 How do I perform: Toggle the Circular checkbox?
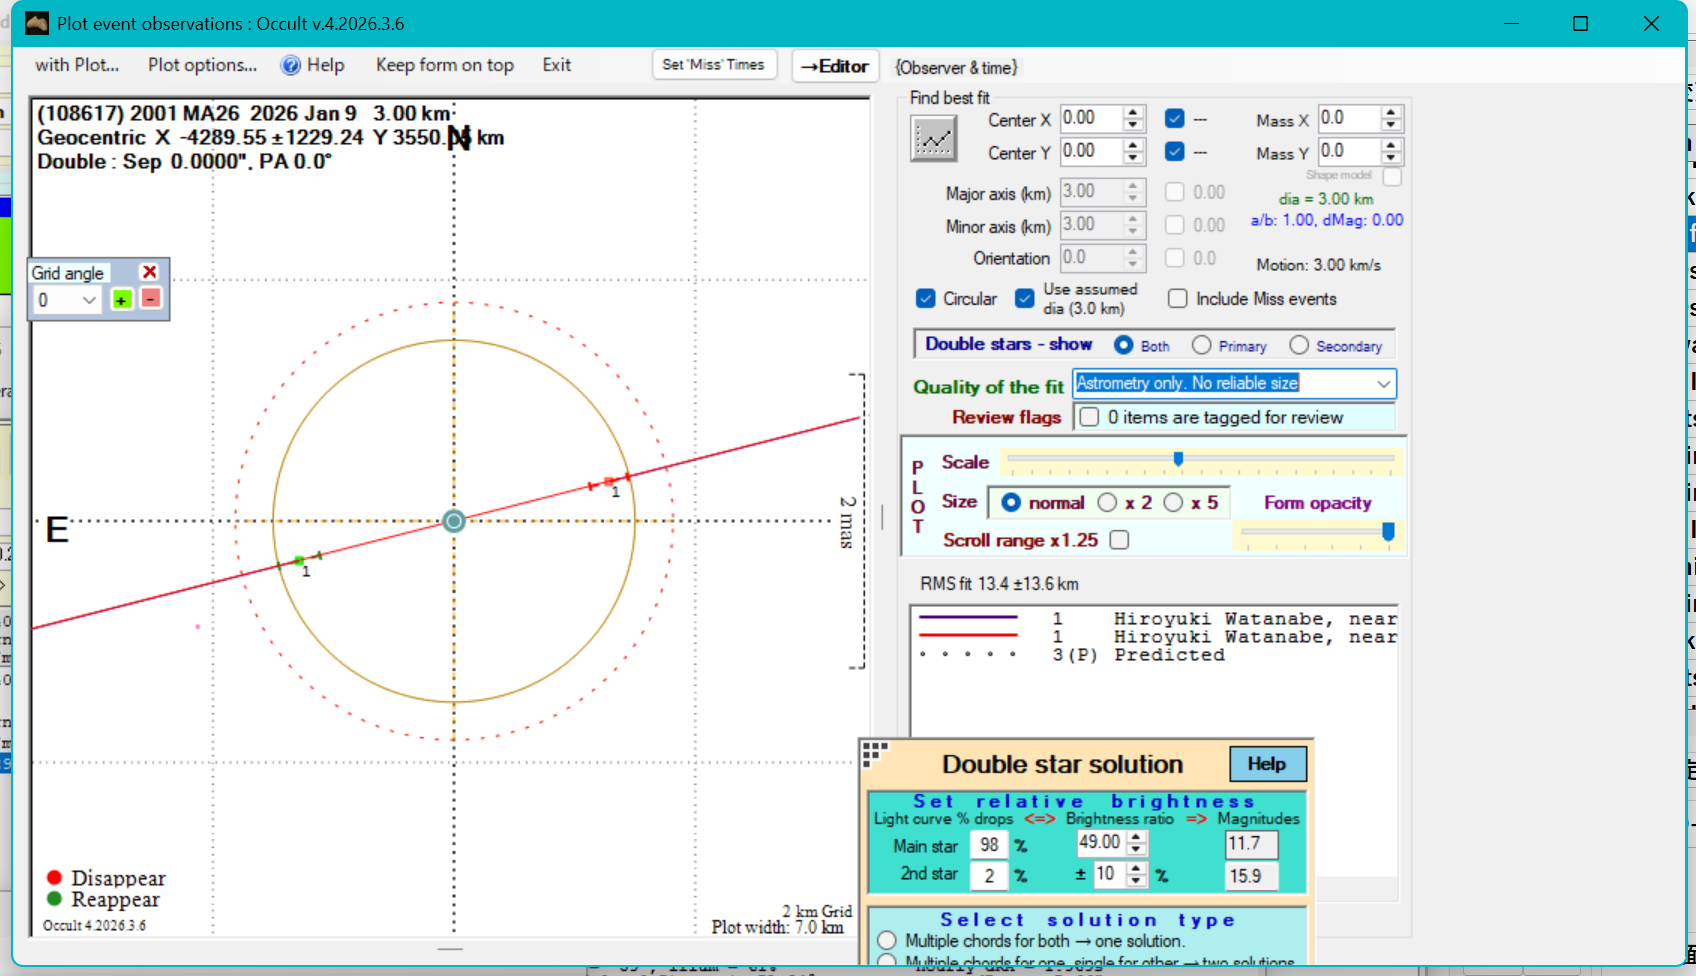click(x=926, y=299)
